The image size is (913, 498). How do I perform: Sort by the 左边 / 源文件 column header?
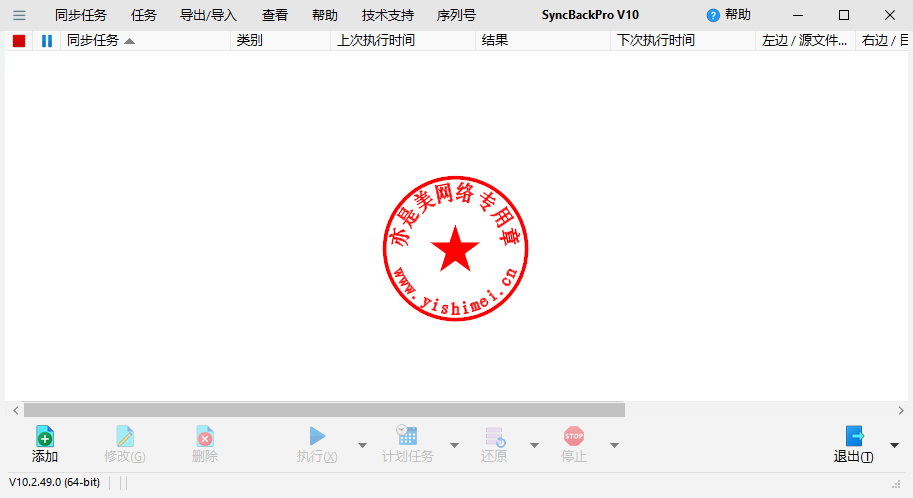pos(806,41)
